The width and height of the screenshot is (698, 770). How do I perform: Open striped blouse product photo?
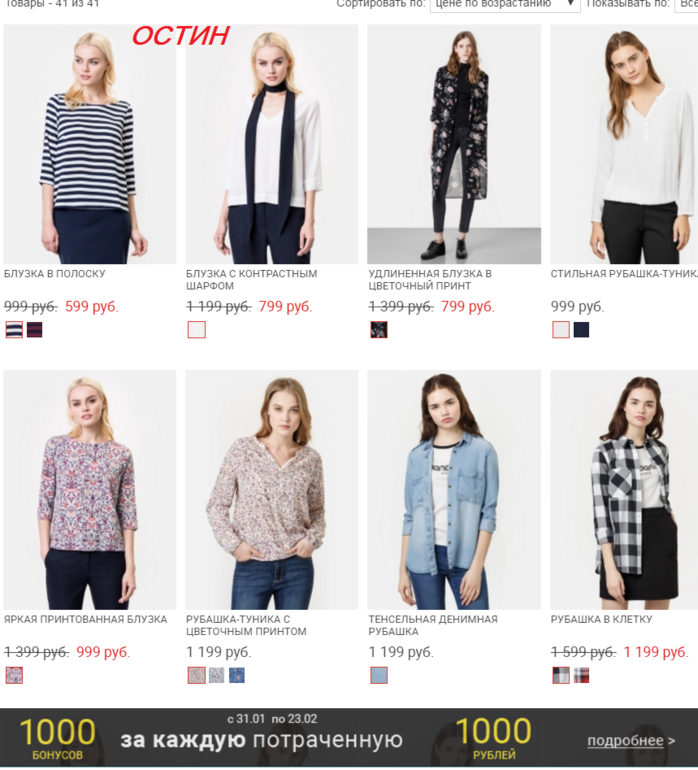89,144
